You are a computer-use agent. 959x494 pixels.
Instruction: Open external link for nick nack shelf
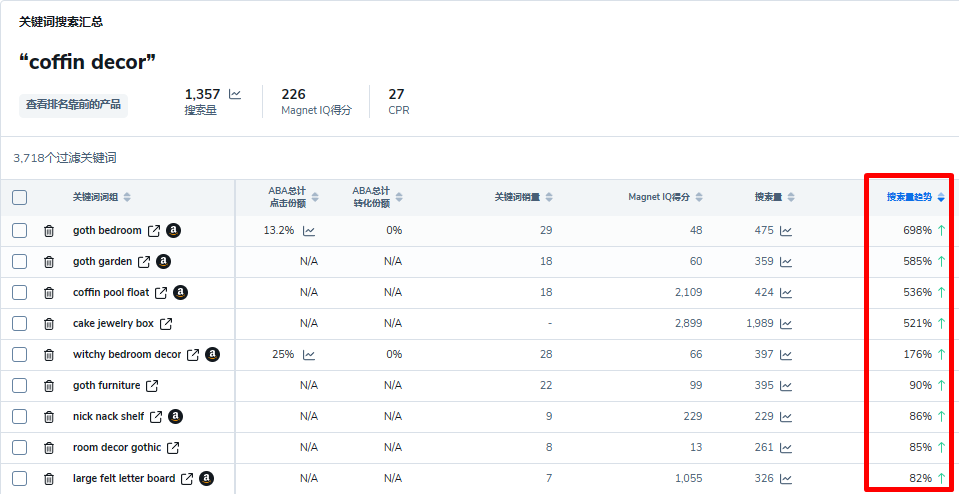click(155, 417)
